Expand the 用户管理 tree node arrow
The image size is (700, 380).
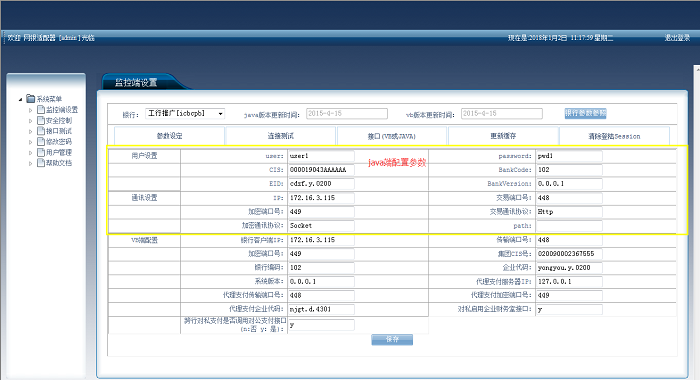click(30, 153)
